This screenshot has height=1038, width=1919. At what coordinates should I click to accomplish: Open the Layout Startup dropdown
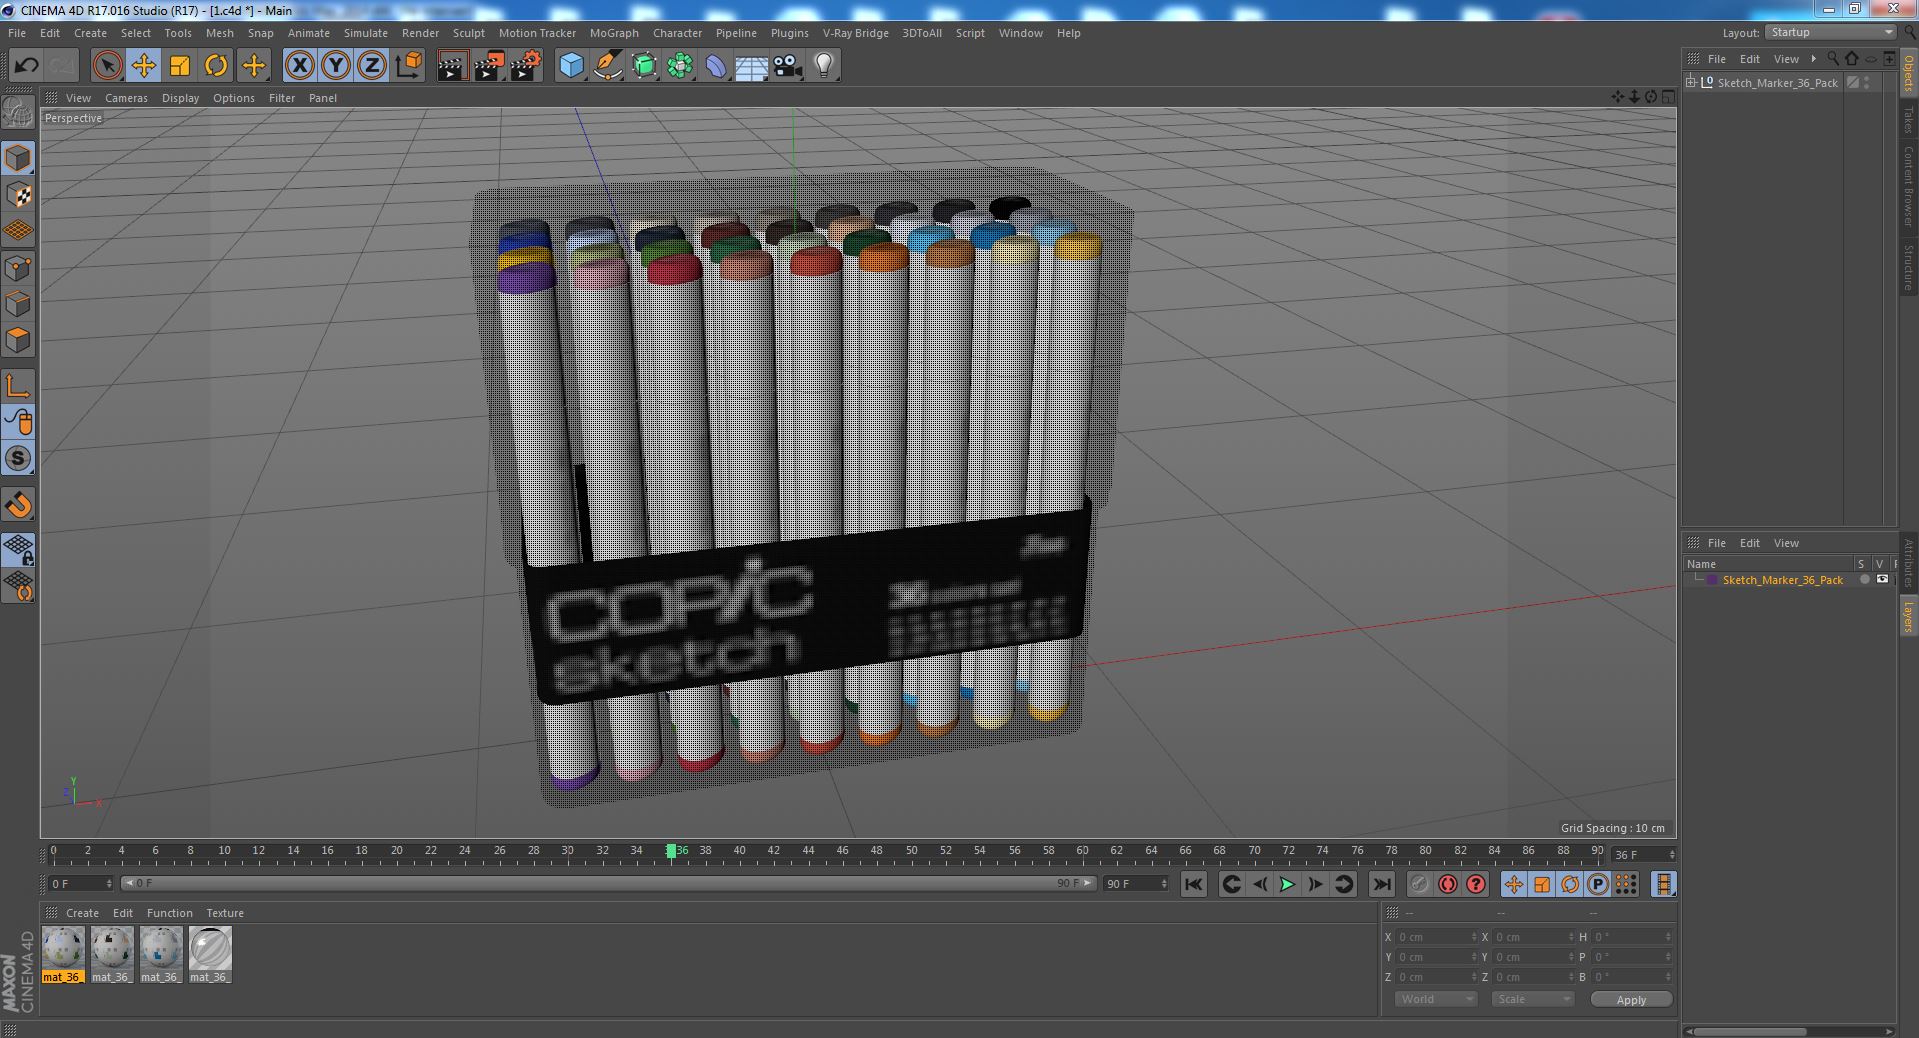1830,33
